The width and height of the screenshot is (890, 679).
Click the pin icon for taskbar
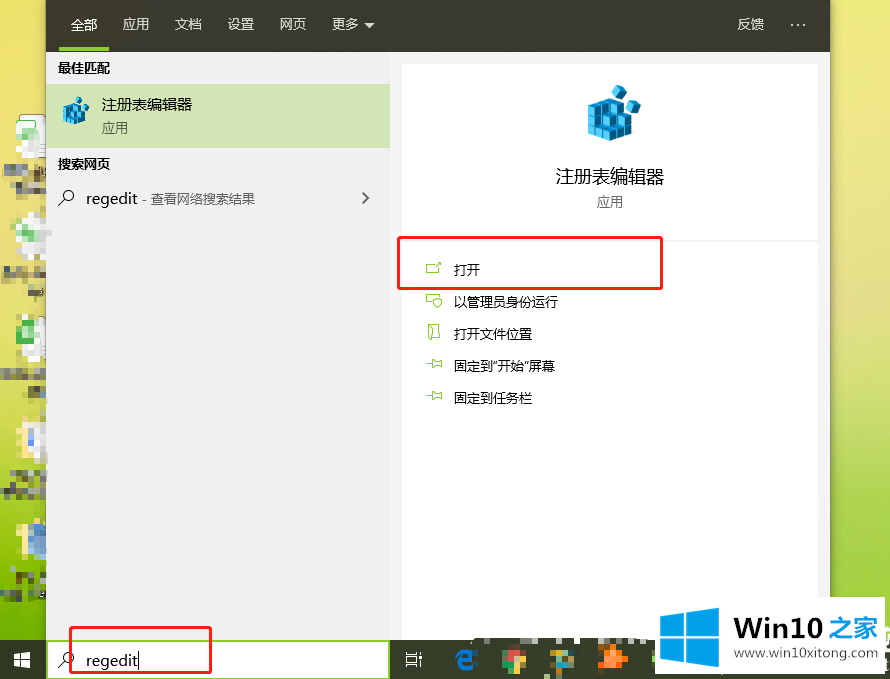[x=434, y=396]
